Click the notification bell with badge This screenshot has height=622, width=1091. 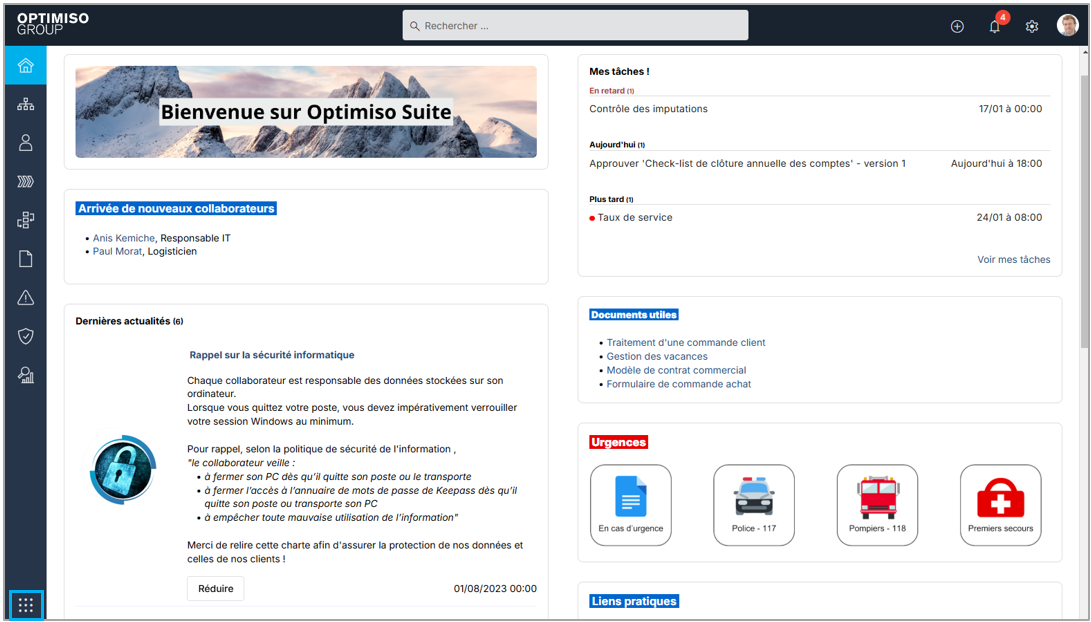[994, 26]
